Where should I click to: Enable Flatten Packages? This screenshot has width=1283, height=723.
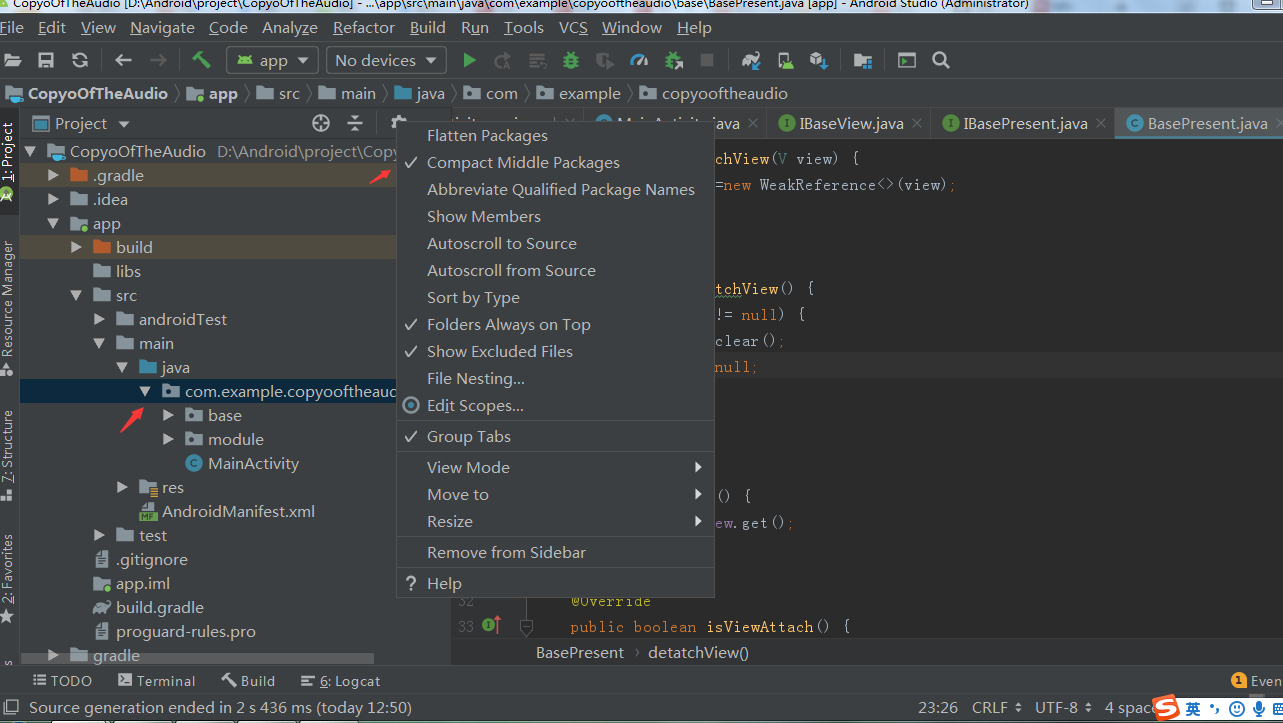pyautogui.click(x=489, y=135)
